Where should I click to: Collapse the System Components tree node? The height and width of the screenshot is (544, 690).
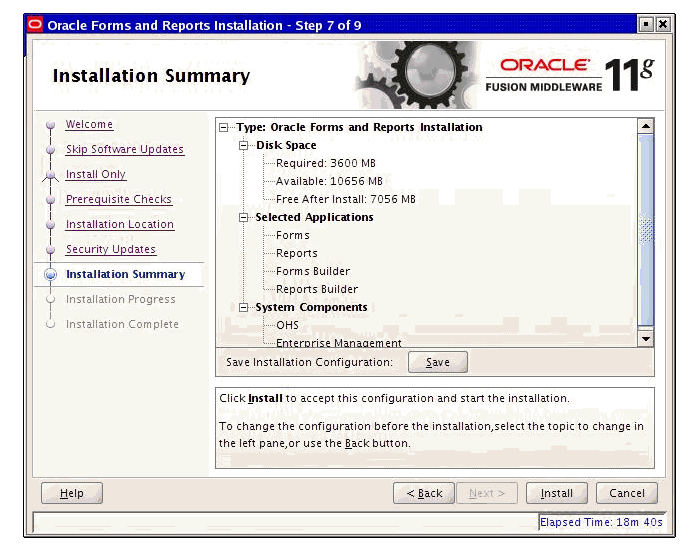click(x=243, y=307)
